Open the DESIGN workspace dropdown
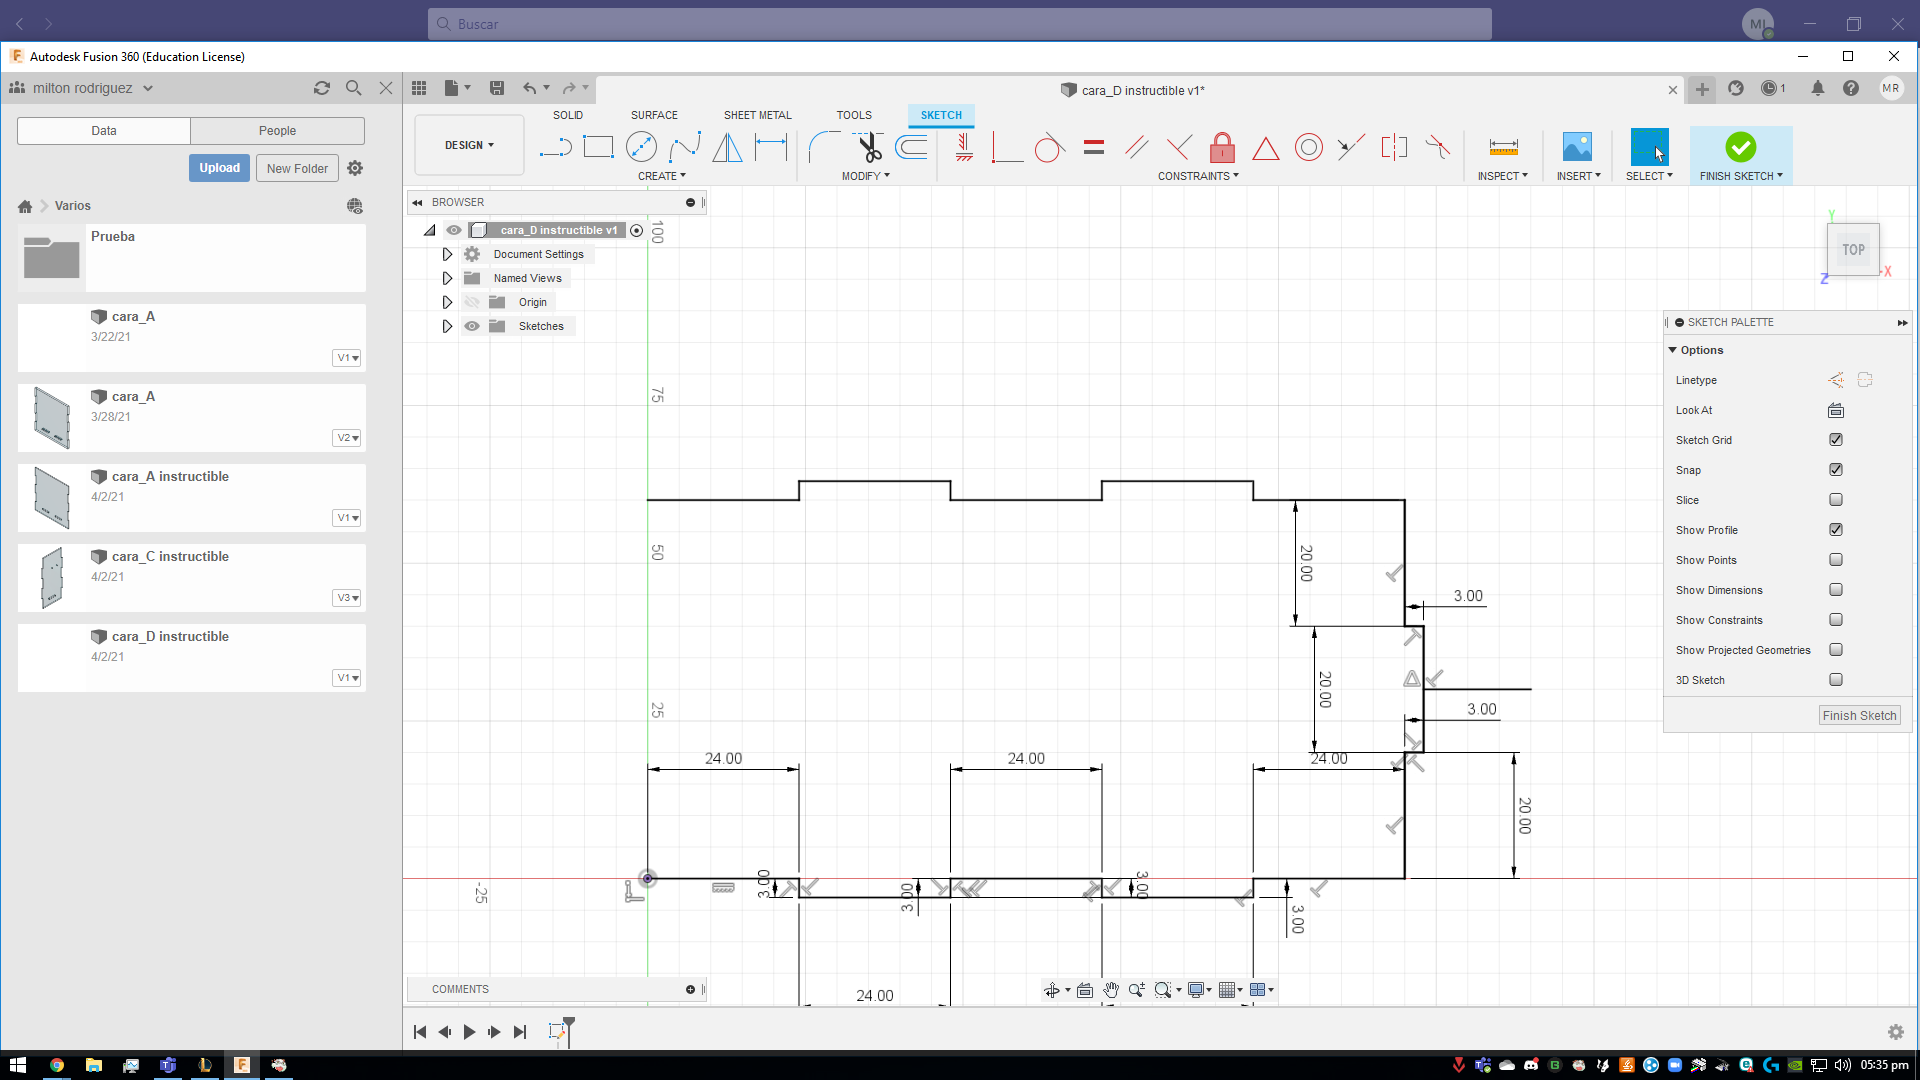 469,146
